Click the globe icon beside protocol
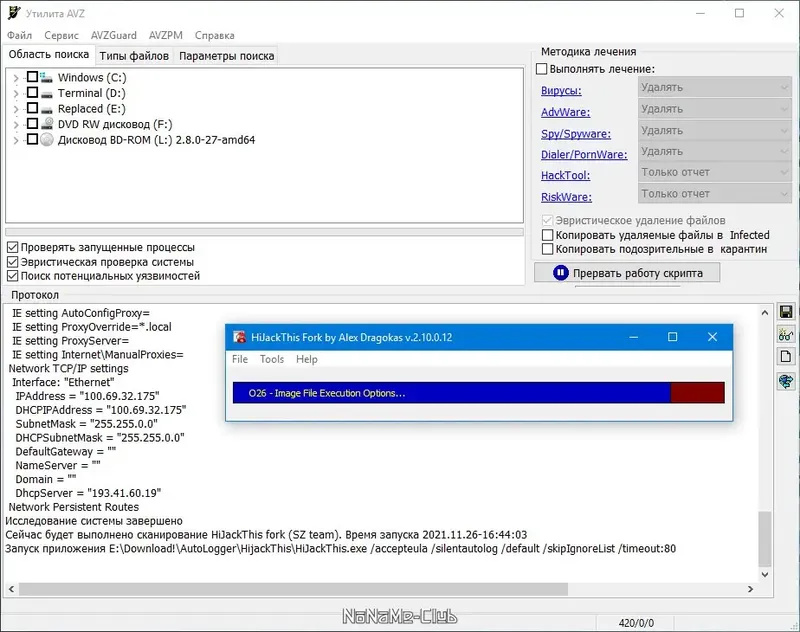Viewport: 800px width, 632px height. point(786,381)
